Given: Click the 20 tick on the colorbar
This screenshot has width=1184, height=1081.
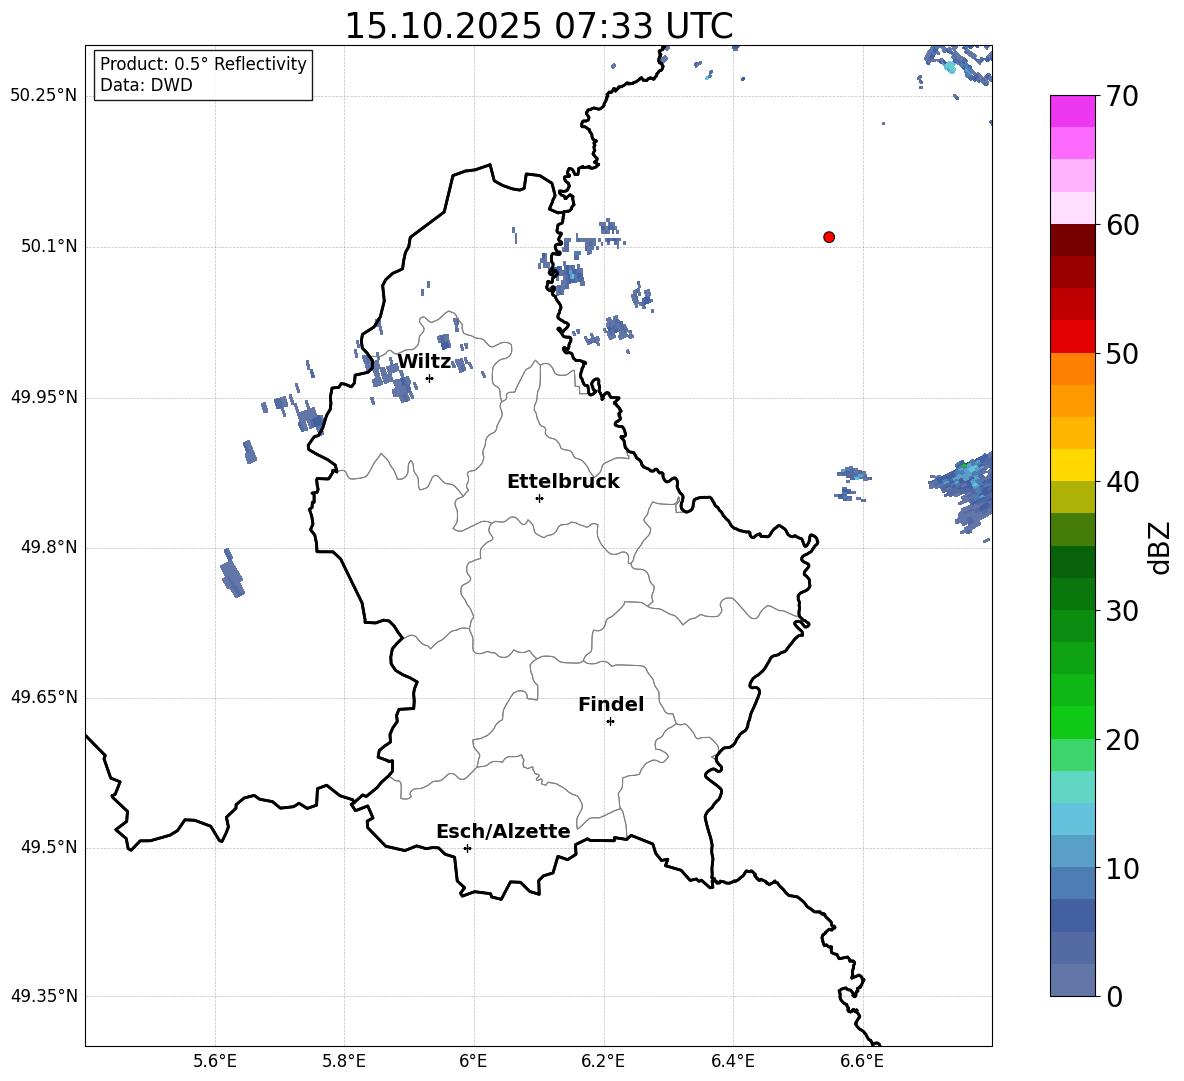Looking at the screenshot, I should (x=1122, y=740).
